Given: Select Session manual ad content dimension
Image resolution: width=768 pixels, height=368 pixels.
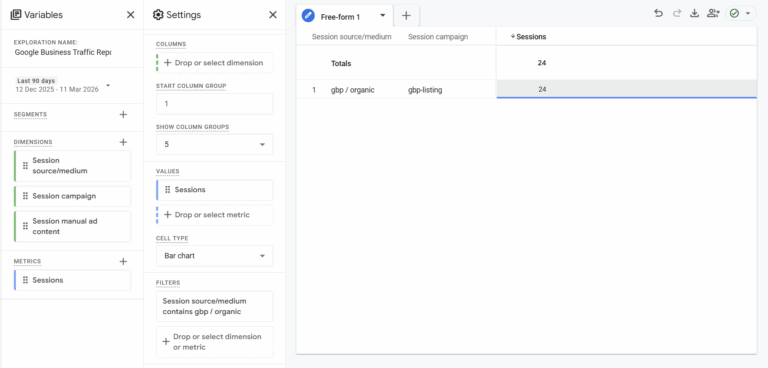Looking at the screenshot, I should tap(72, 226).
